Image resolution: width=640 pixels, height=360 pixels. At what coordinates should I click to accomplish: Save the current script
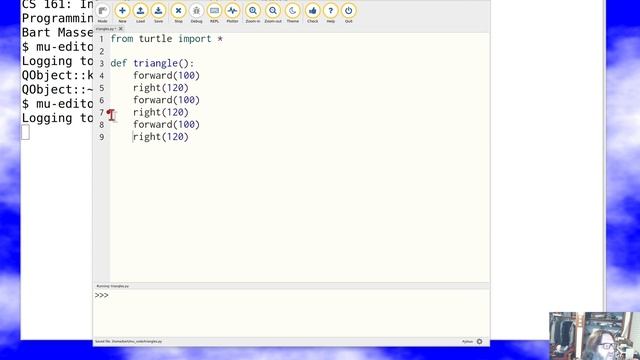[x=158, y=13]
